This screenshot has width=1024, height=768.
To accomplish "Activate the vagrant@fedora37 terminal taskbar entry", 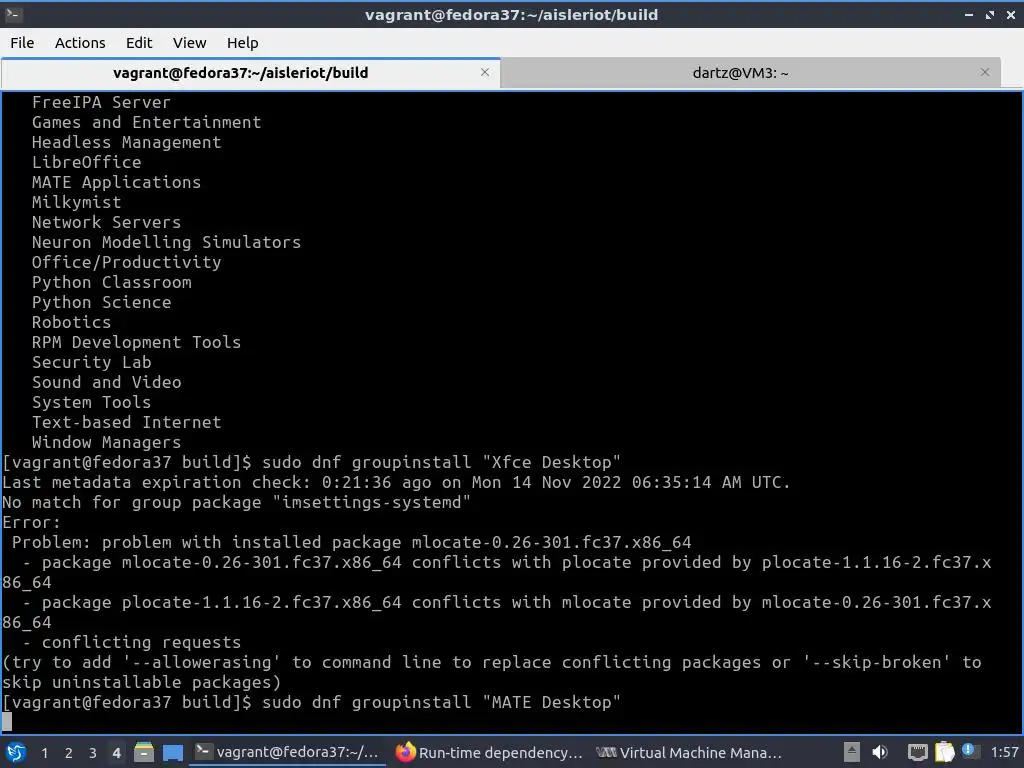I will click(287, 752).
